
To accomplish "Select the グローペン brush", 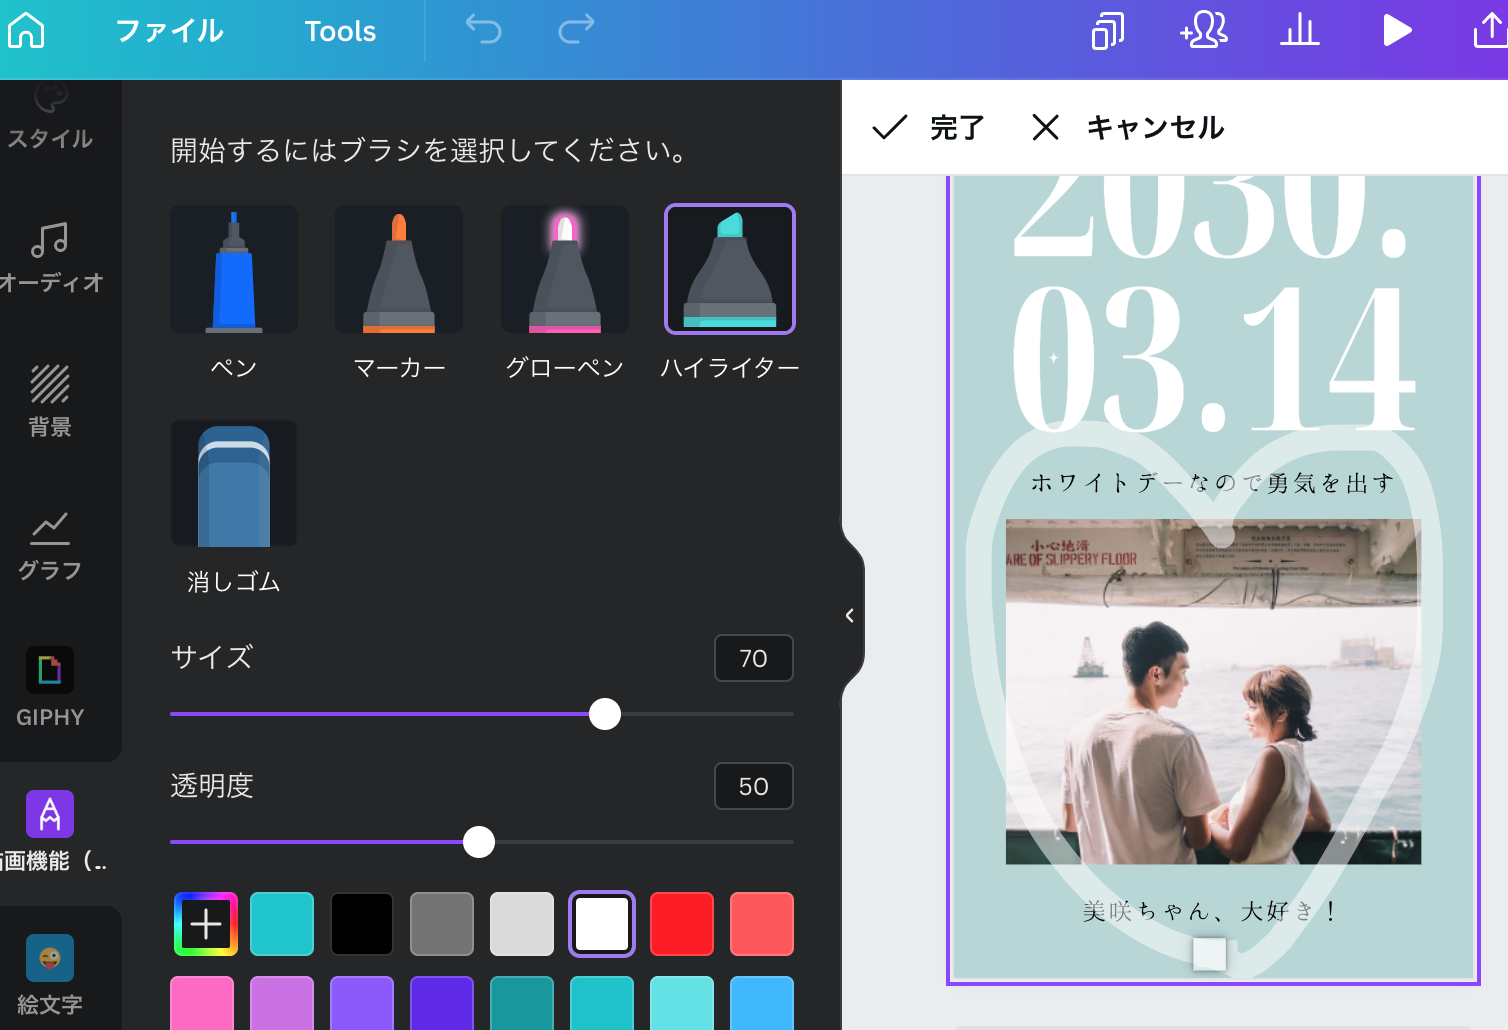I will pyautogui.click(x=565, y=269).
